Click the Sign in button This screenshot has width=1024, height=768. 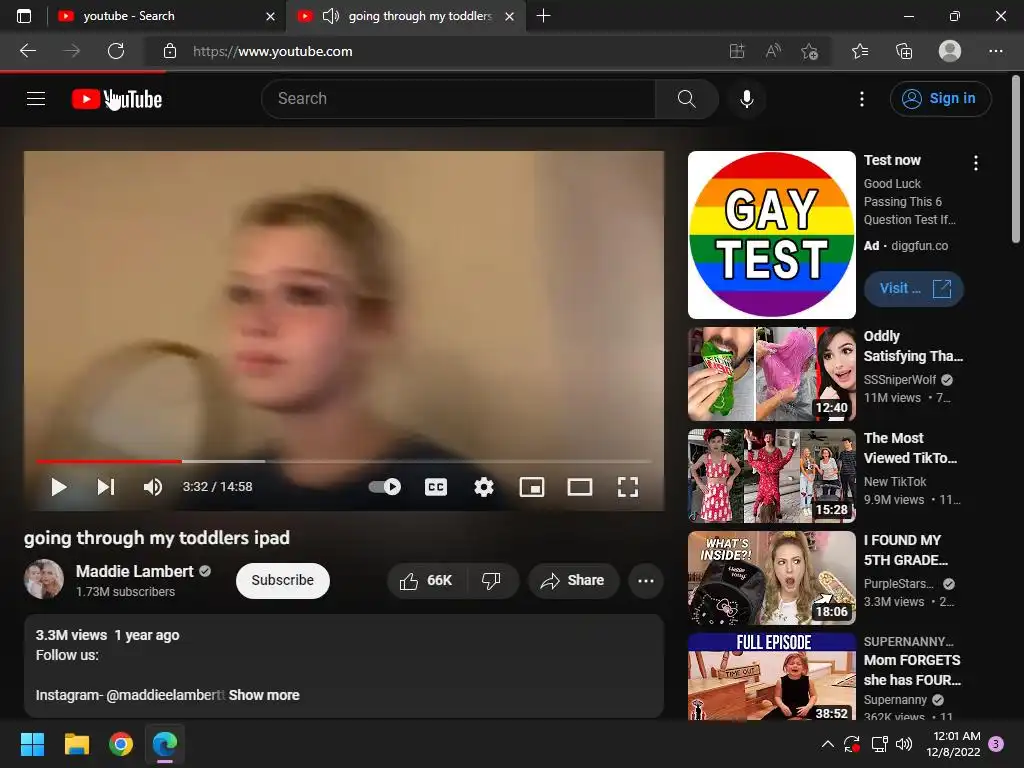point(940,99)
